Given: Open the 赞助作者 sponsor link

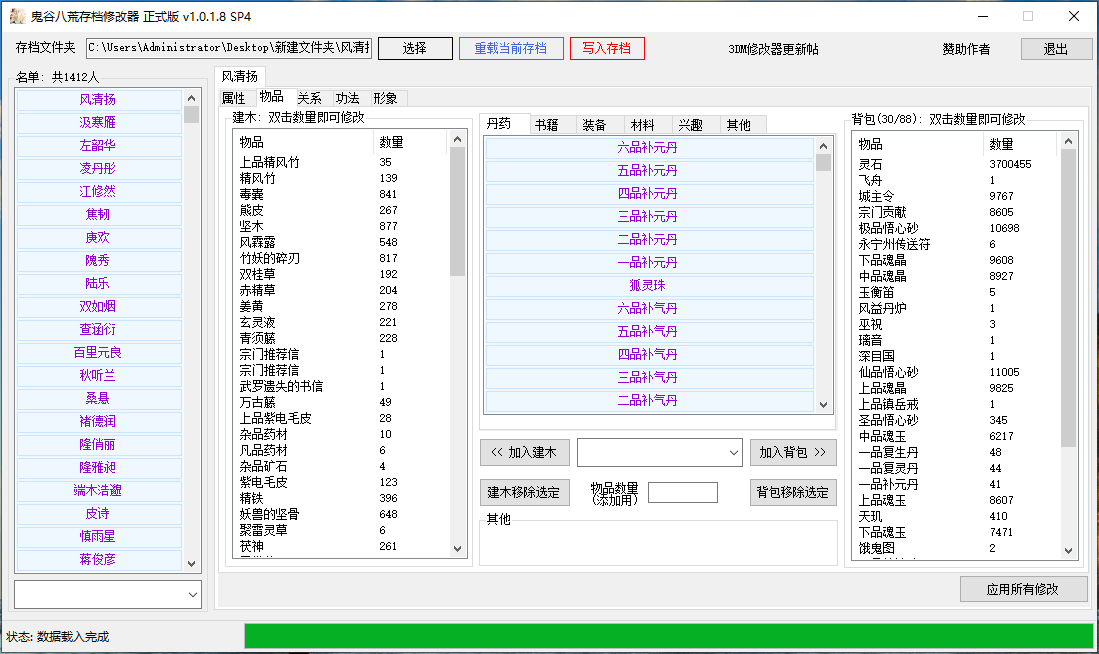Looking at the screenshot, I should (x=966, y=49).
